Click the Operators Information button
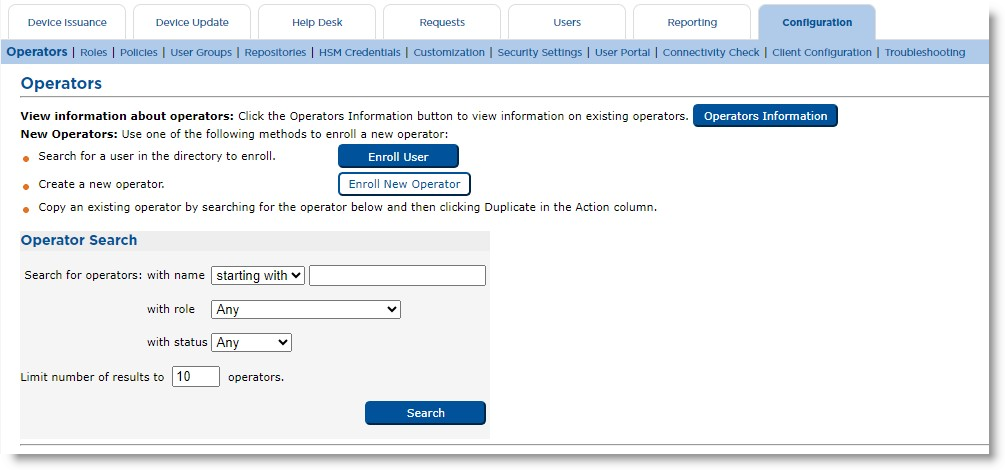The image size is (1005, 470). (765, 116)
